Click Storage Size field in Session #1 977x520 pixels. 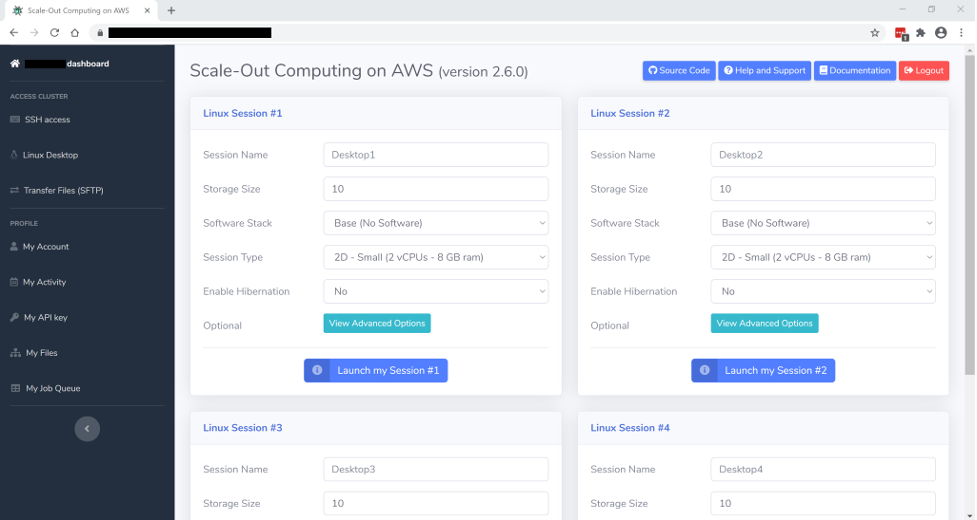436,189
